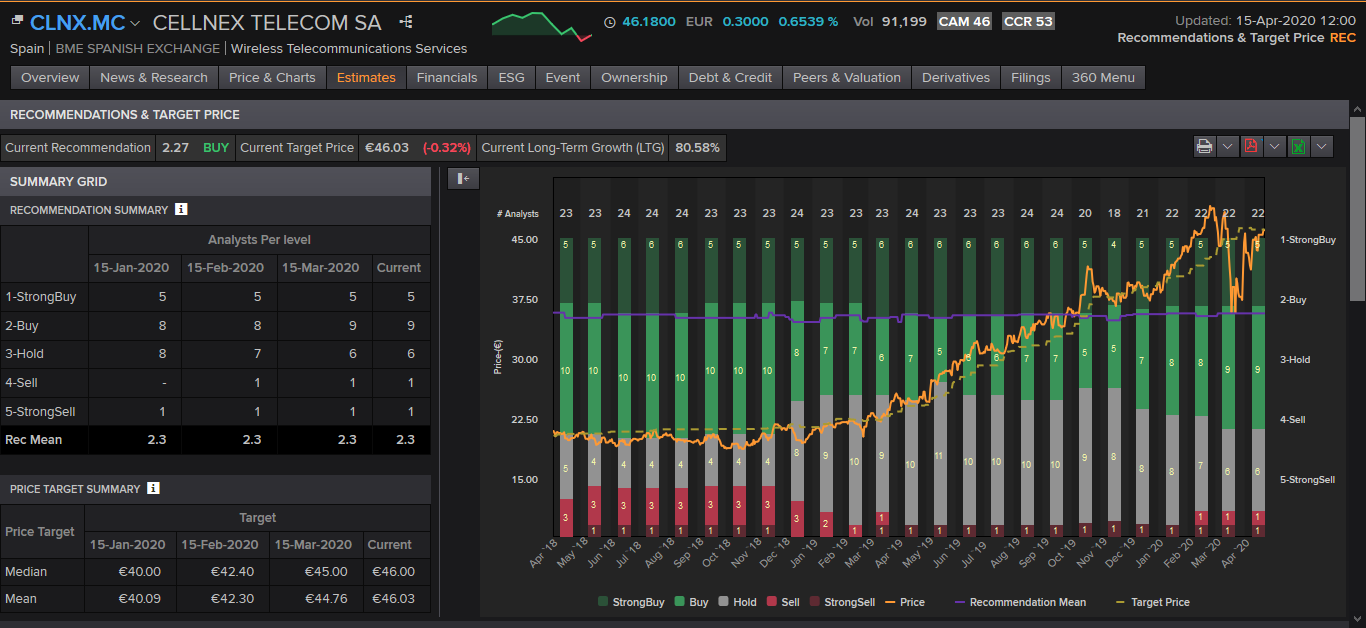Collapse the summary grid panel arrow icon
1366x628 pixels.
coord(463,179)
